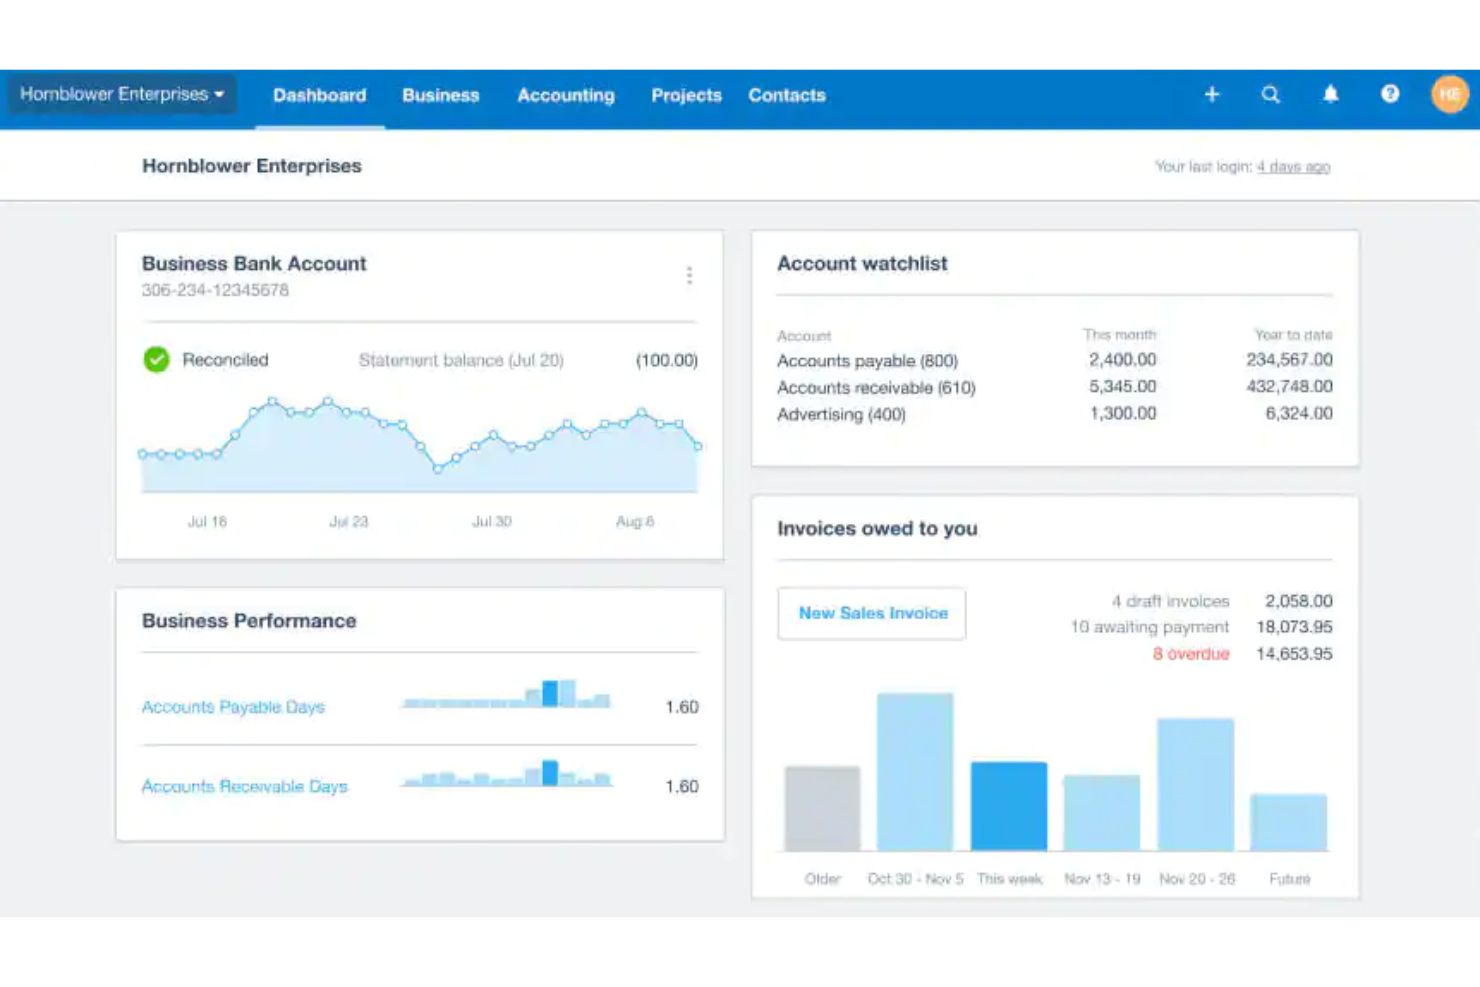Navigate to Contacts
1480x987 pixels.
tap(786, 95)
